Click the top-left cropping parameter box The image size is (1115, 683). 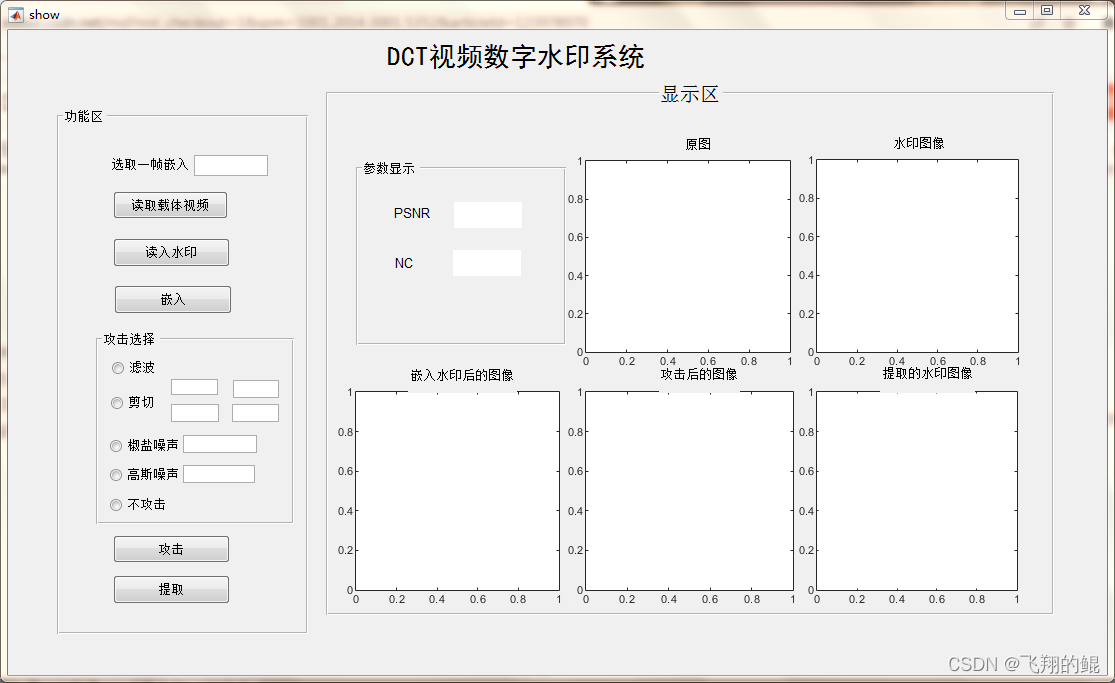pos(195,388)
